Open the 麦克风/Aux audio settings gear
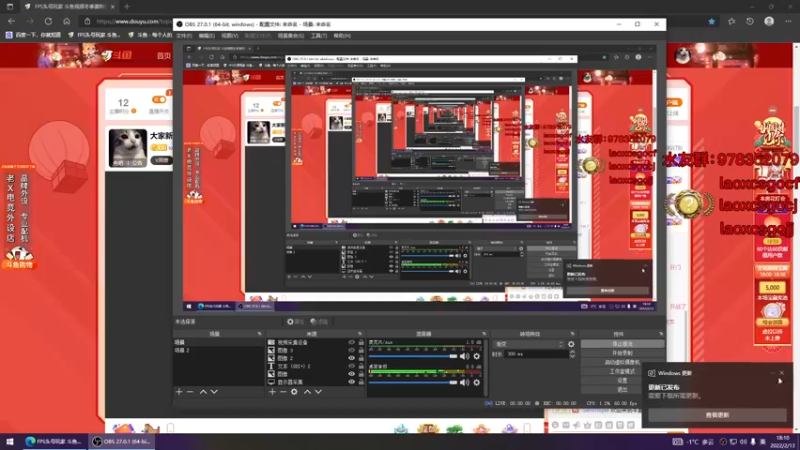This screenshot has height=450, width=800. point(477,356)
